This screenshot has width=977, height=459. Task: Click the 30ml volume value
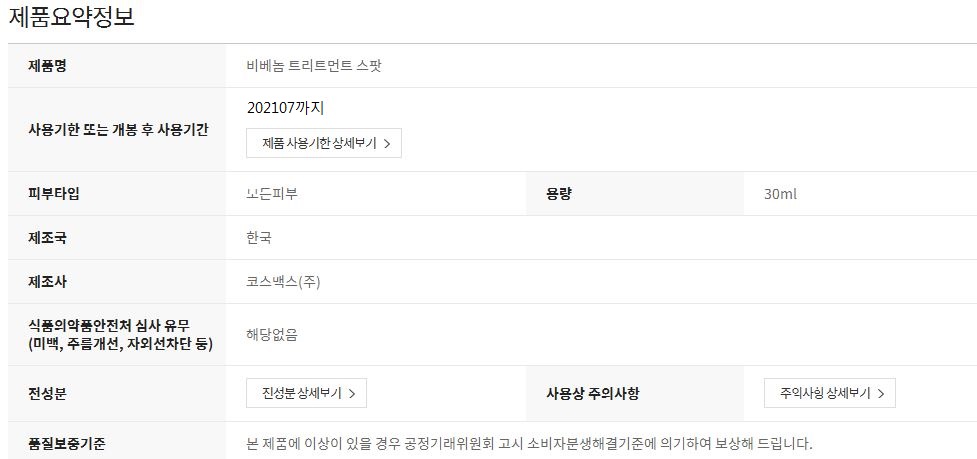click(x=780, y=193)
